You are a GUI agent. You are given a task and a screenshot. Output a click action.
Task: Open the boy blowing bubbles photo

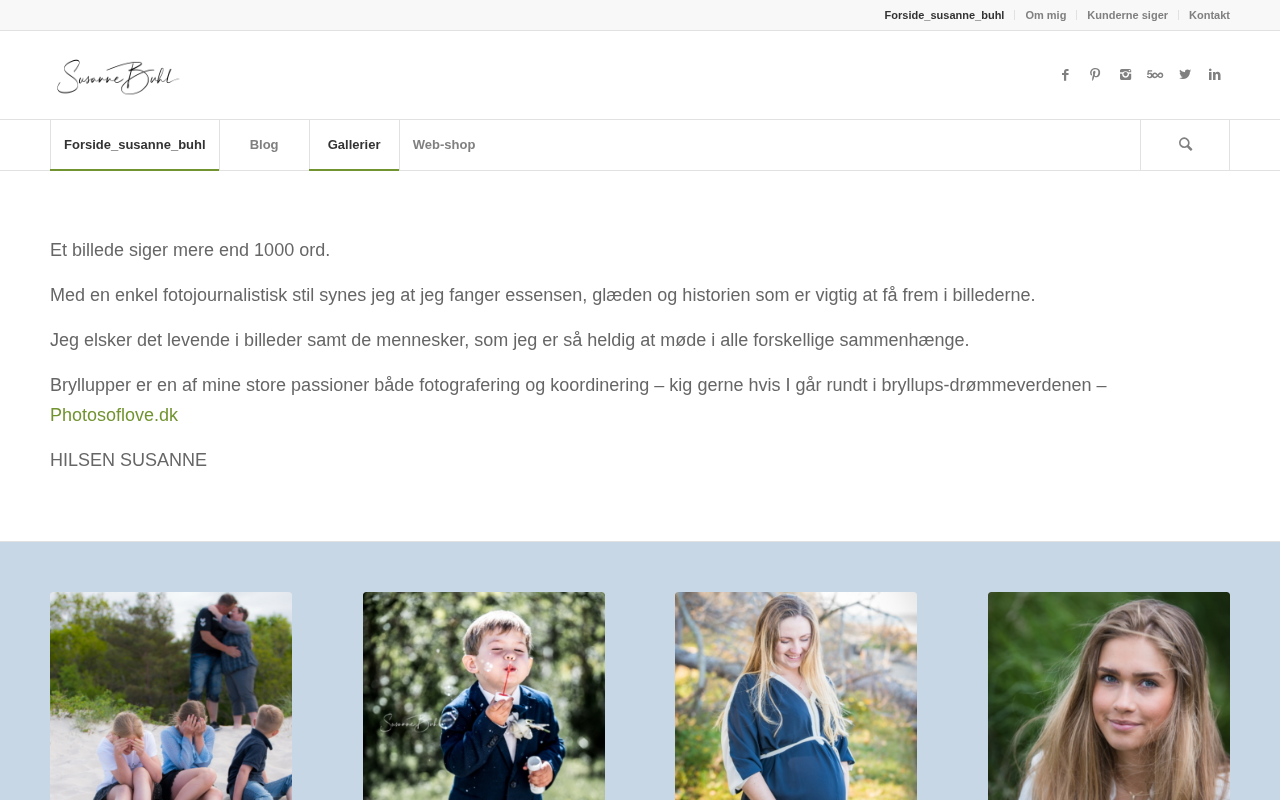(x=484, y=696)
